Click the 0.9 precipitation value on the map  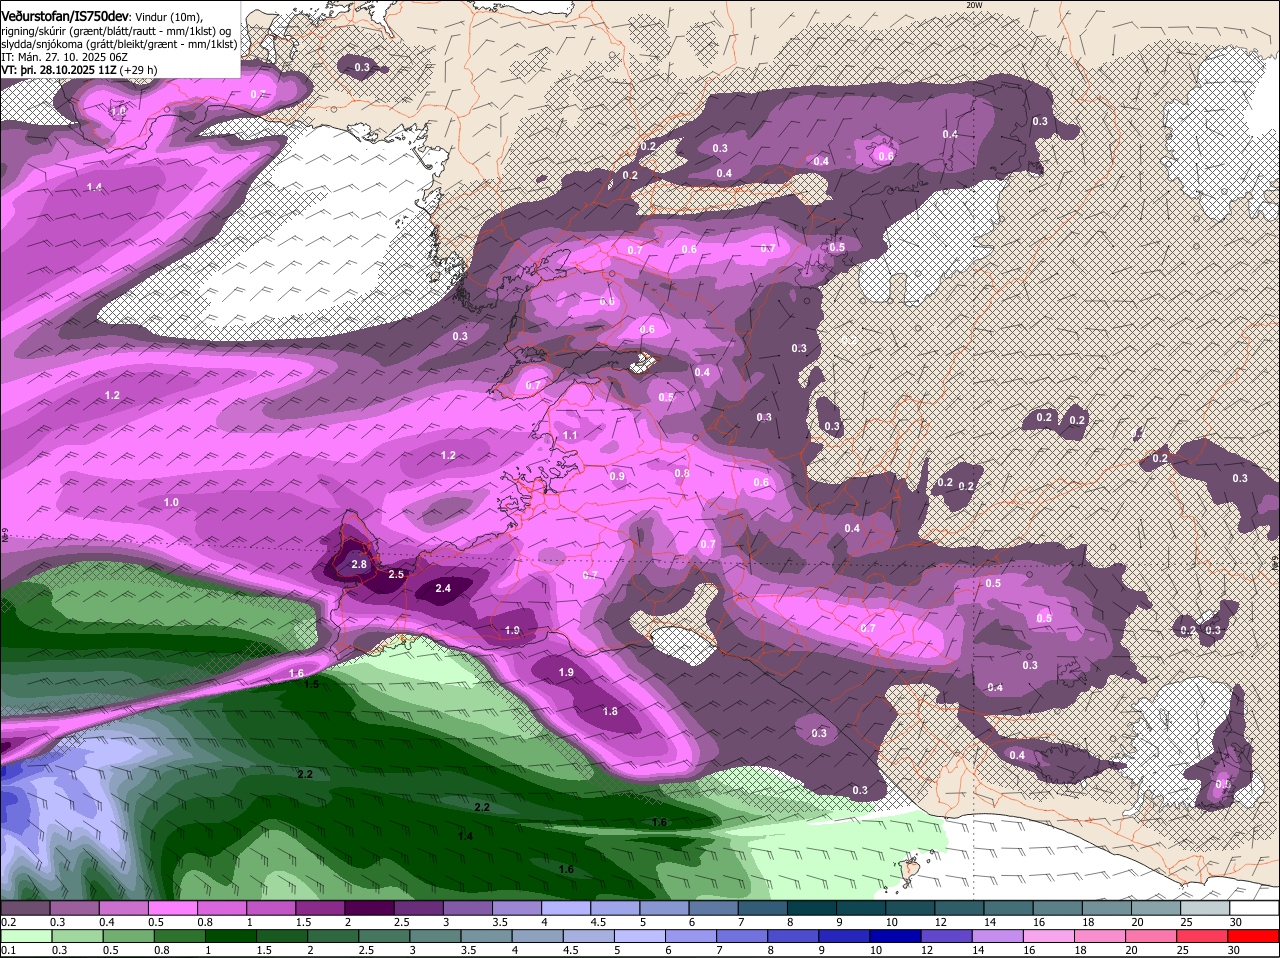click(x=617, y=476)
